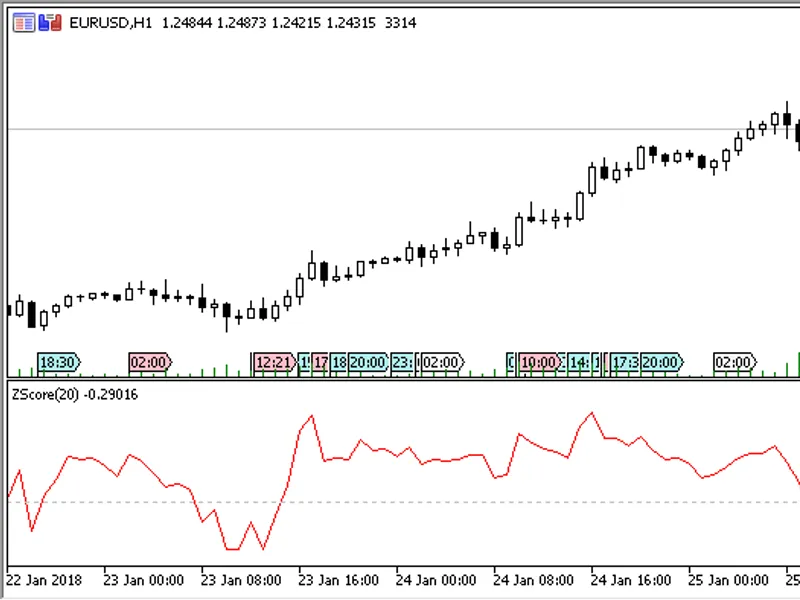This screenshot has height=600, width=800.
Task: Open the cyan 18 event marker
Action: point(339,363)
